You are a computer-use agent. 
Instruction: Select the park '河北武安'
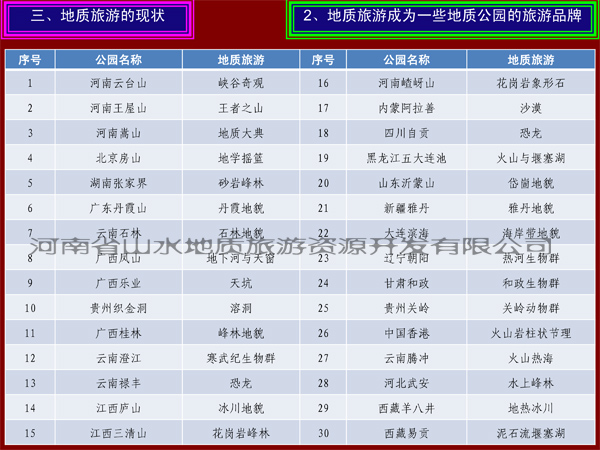click(406, 383)
